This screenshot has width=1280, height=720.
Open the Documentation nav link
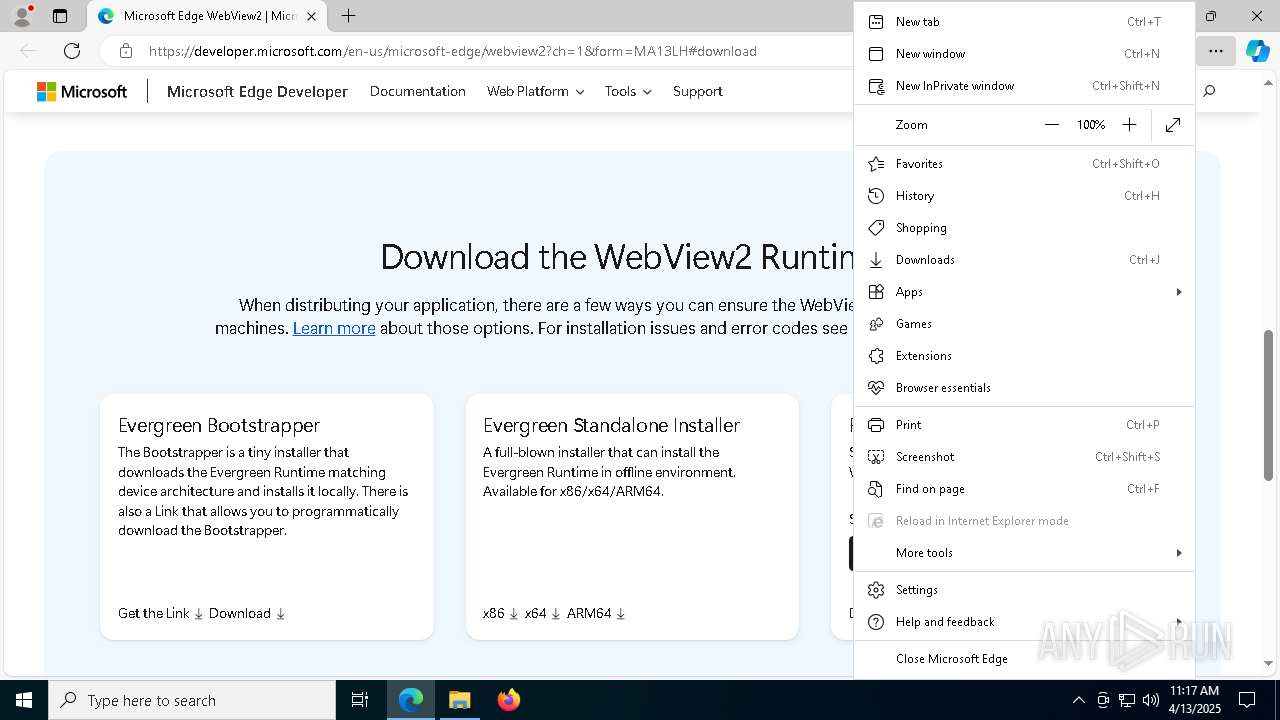point(418,91)
